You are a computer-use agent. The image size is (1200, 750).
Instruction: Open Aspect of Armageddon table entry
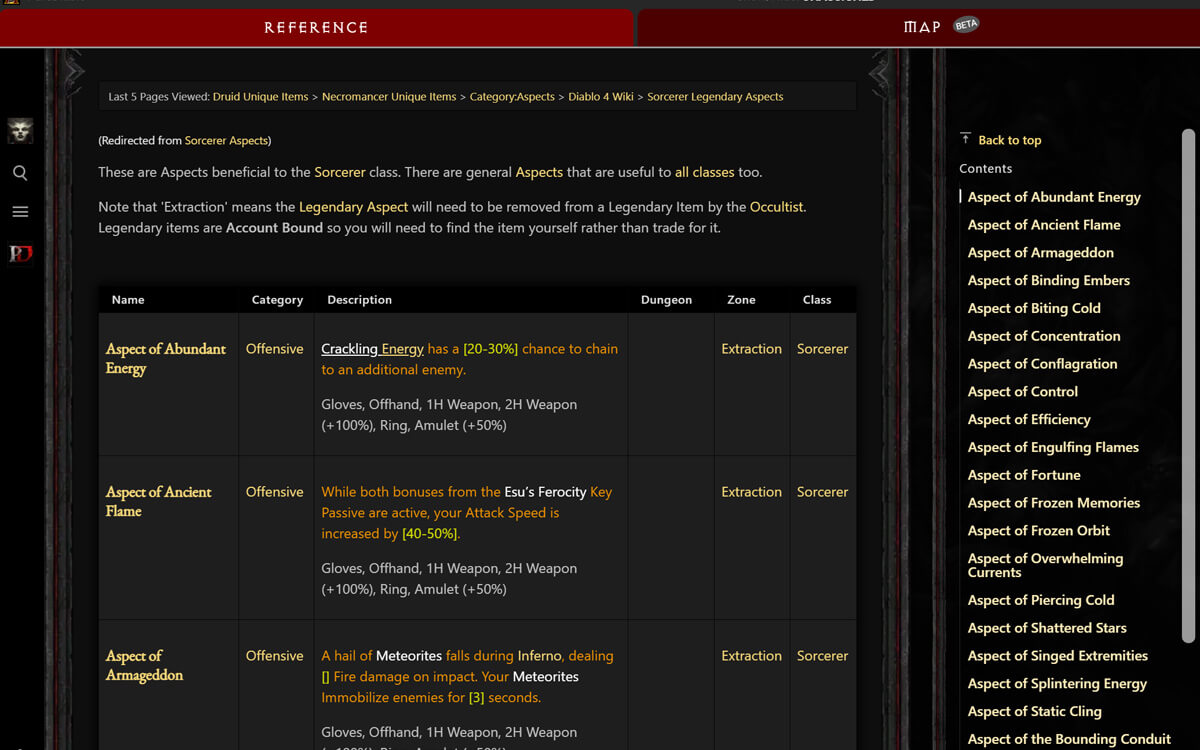tap(145, 665)
